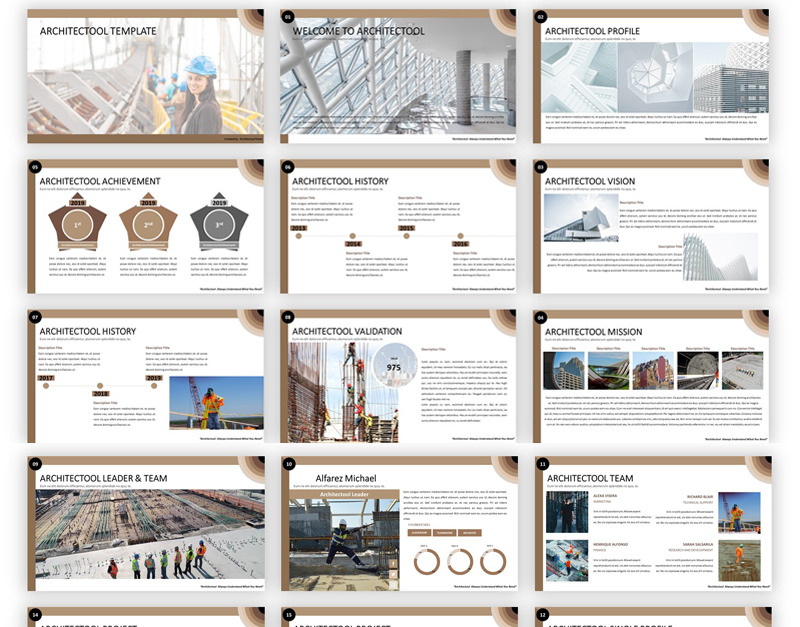Click the slide number badge 01
The width and height of the screenshot is (800, 627).
(287, 17)
